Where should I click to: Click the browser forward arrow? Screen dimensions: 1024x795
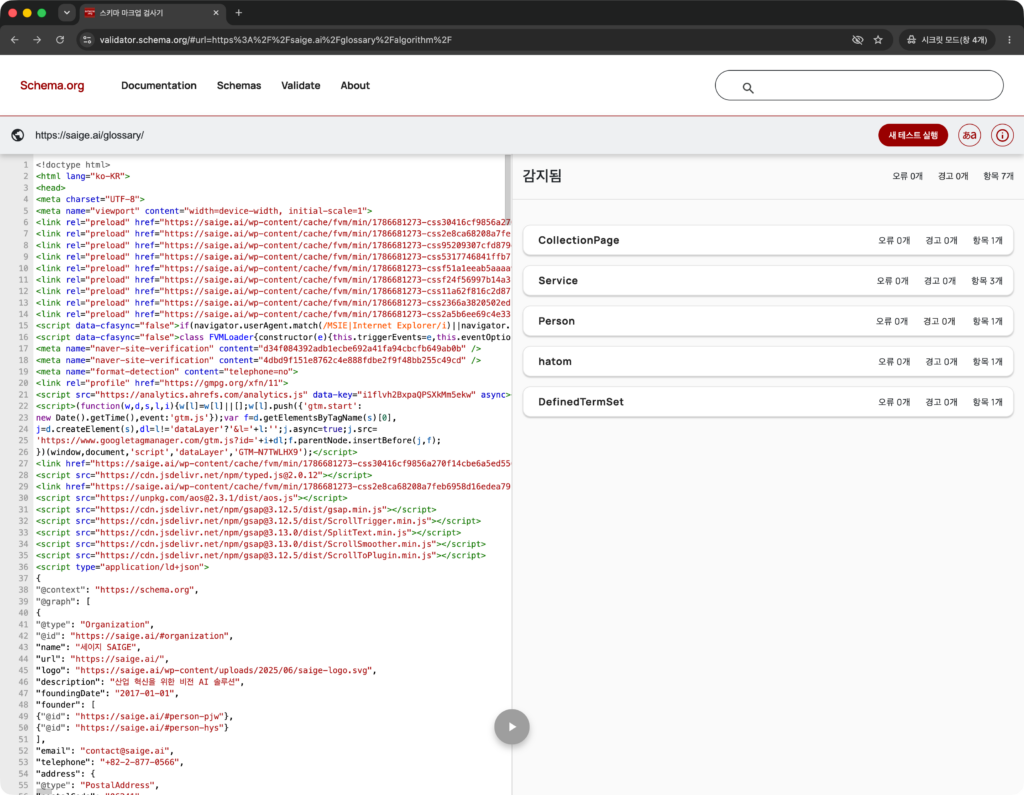coord(37,40)
